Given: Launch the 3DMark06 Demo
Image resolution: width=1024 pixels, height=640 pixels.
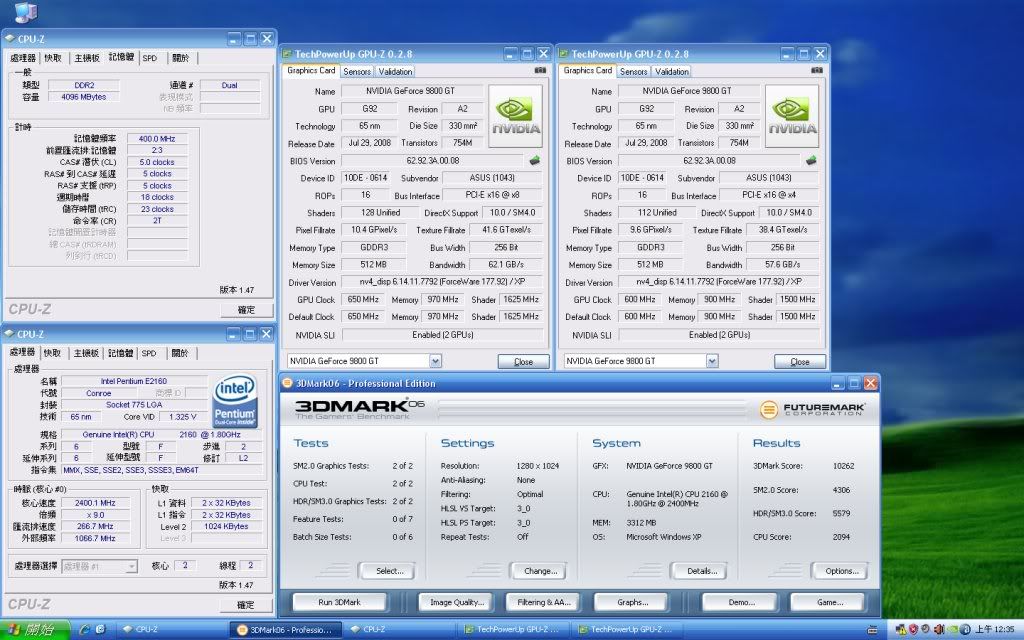Looking at the screenshot, I should coord(741,602).
